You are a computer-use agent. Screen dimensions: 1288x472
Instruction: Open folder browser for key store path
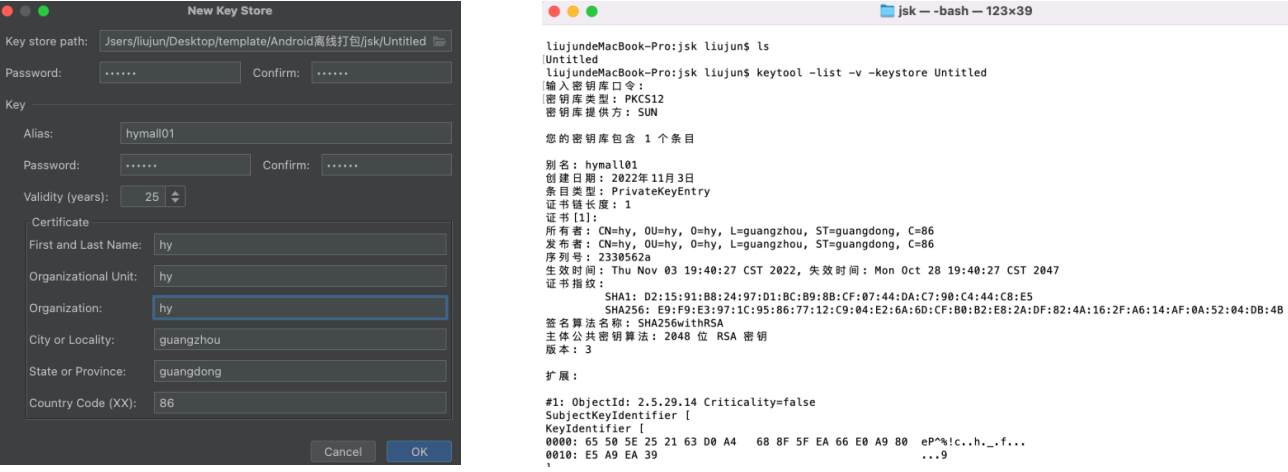coord(439,42)
